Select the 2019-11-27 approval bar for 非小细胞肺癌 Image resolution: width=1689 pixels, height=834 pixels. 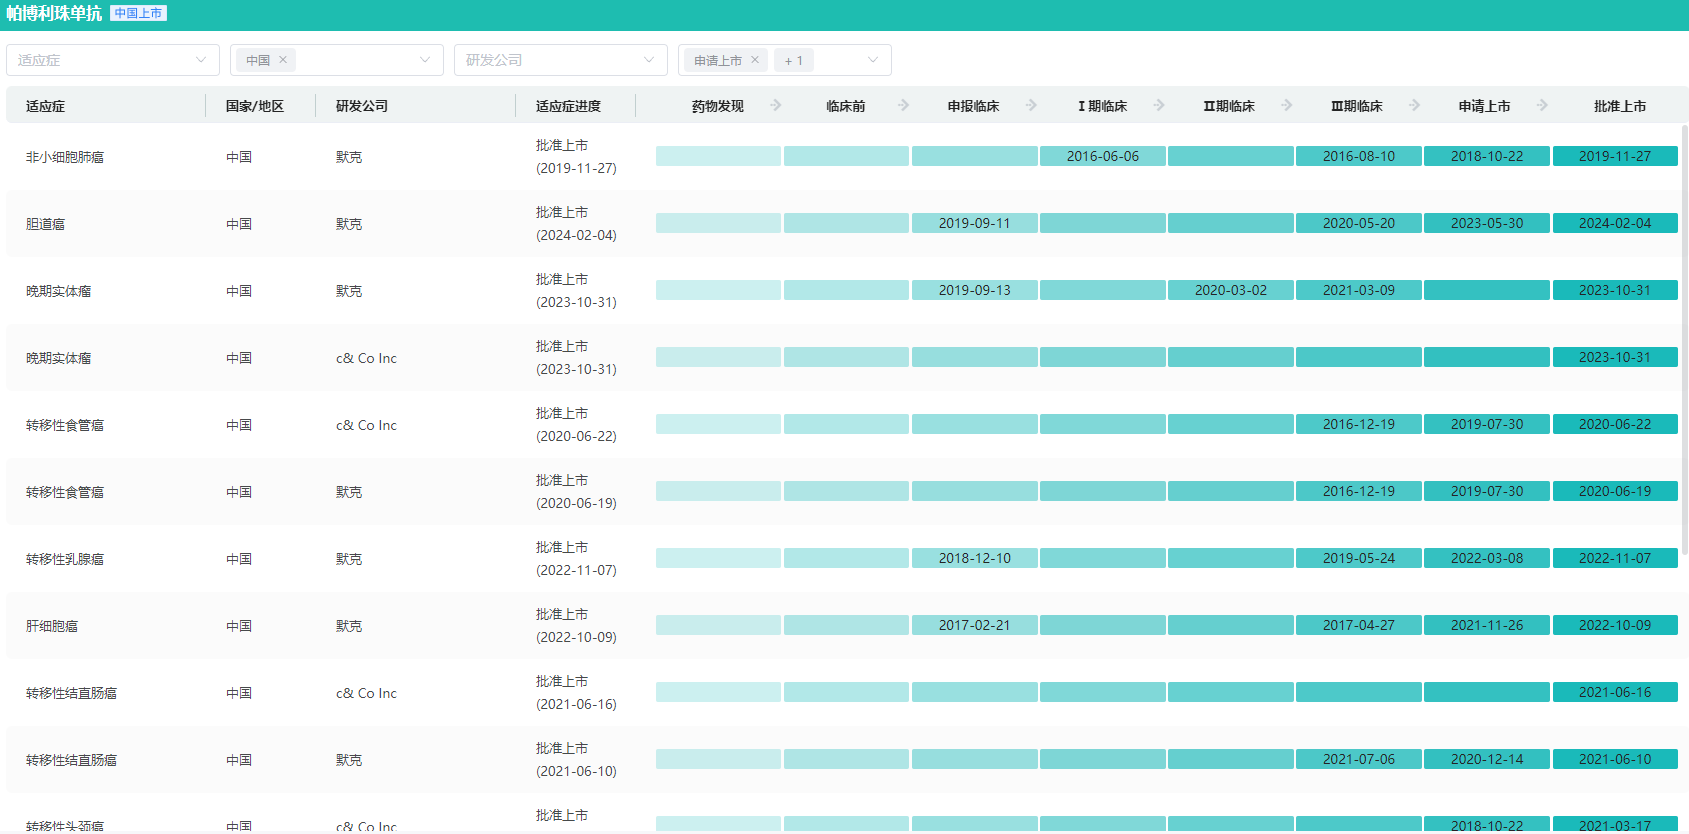pos(1614,156)
